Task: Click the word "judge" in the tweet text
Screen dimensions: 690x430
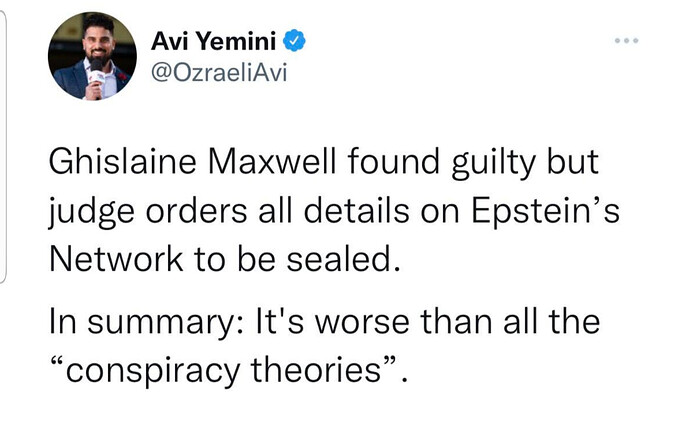Action: point(91,213)
